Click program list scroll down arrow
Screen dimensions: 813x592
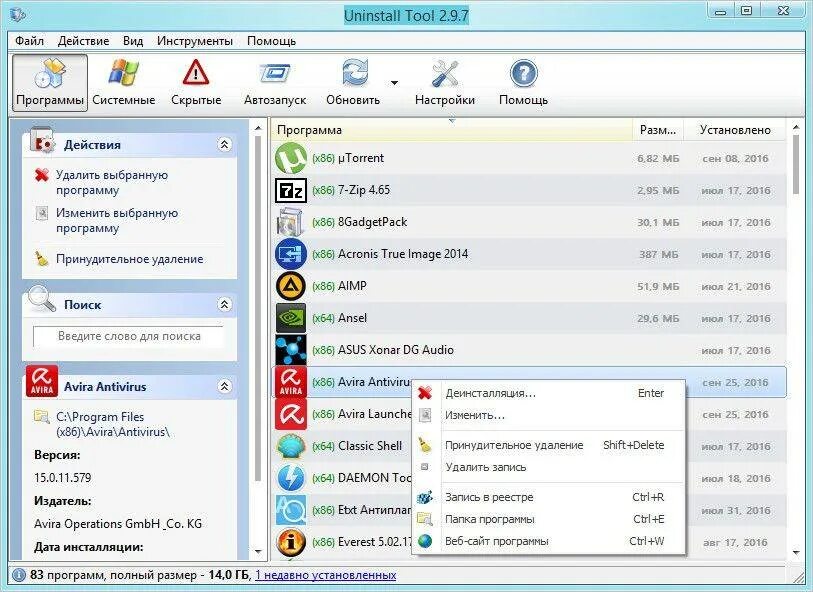click(x=797, y=553)
